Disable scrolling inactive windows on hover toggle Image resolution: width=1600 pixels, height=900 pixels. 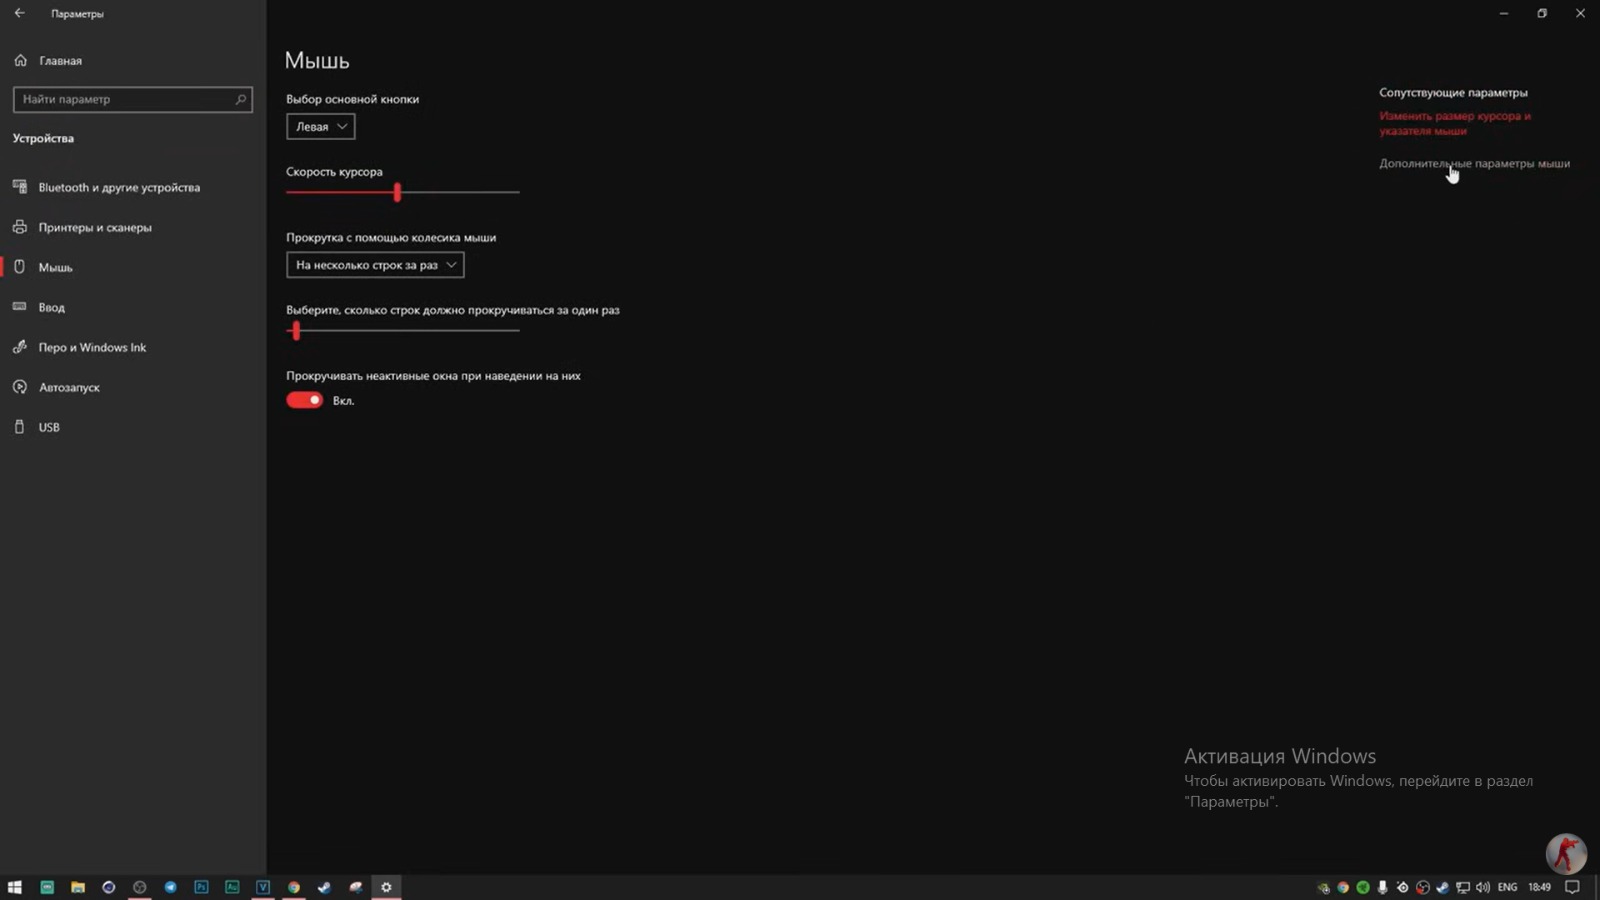[305, 400]
